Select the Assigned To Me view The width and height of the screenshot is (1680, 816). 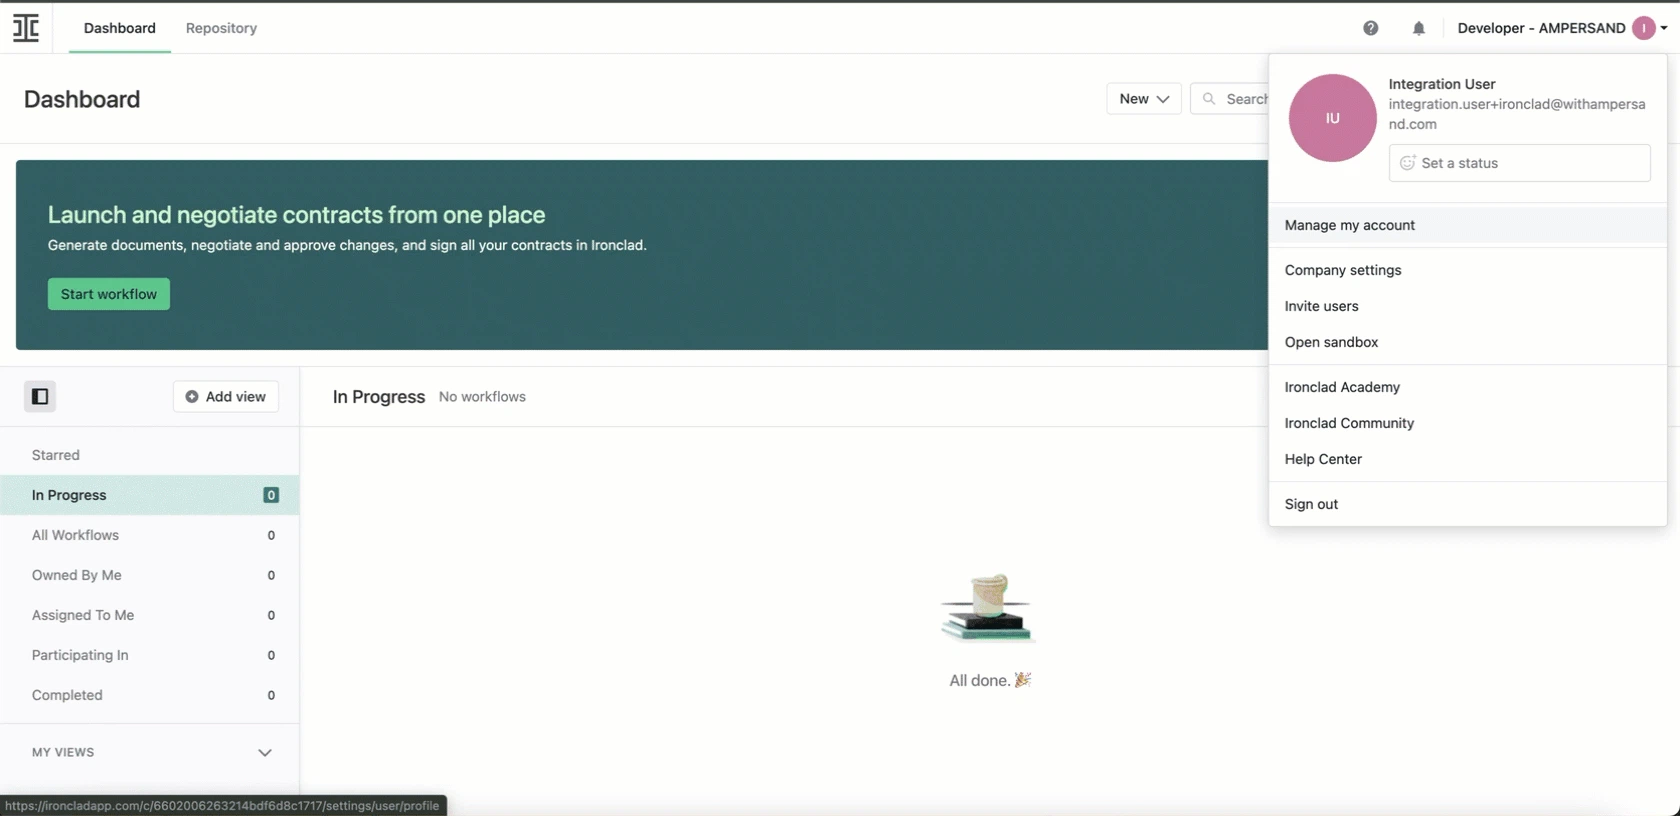point(150,615)
